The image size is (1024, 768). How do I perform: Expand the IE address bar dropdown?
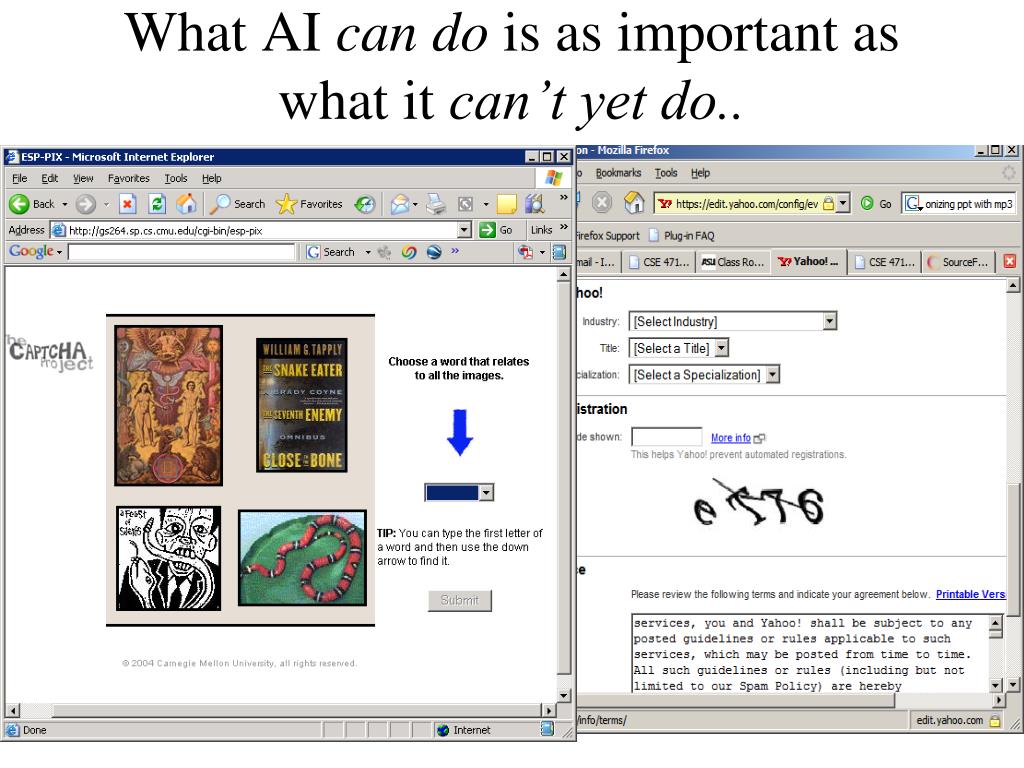(x=464, y=230)
